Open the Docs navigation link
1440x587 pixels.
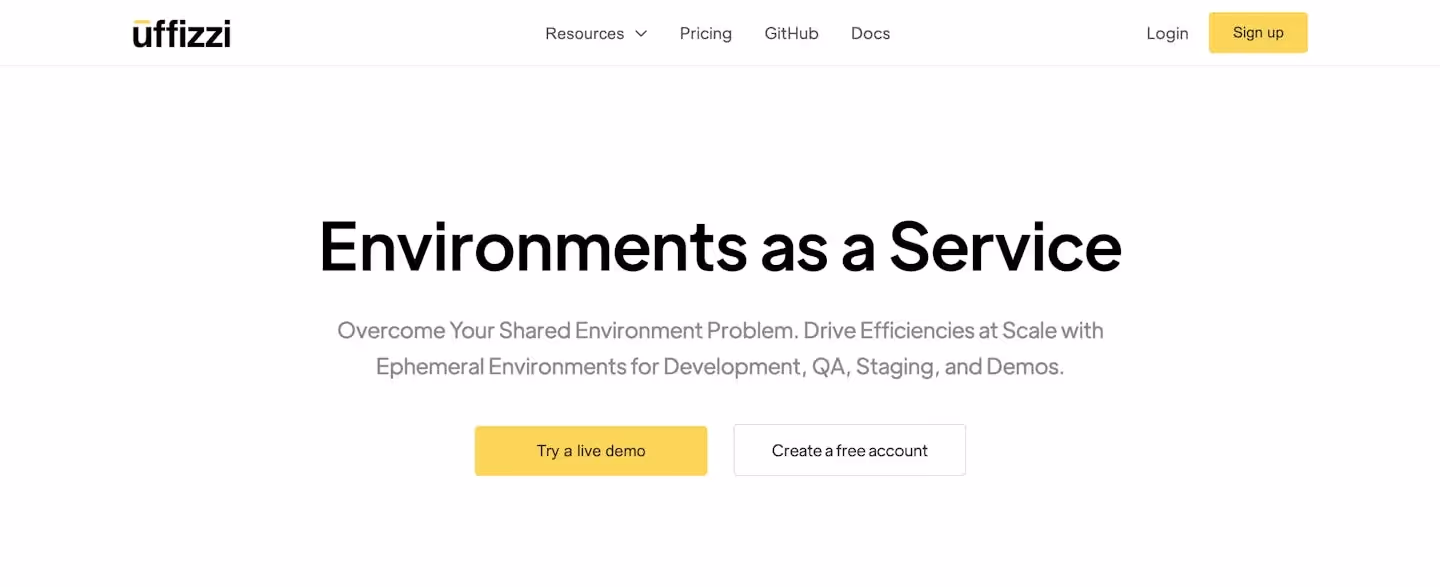[870, 33]
